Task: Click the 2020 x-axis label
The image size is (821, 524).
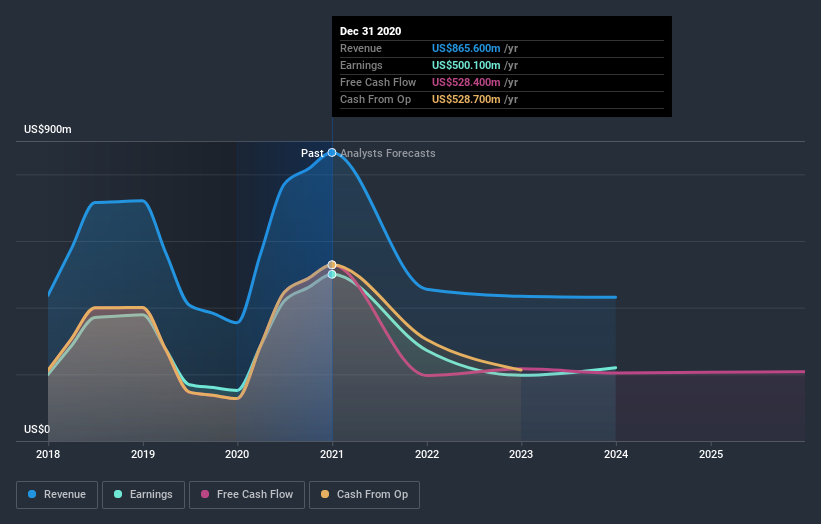Action: pyautogui.click(x=237, y=454)
